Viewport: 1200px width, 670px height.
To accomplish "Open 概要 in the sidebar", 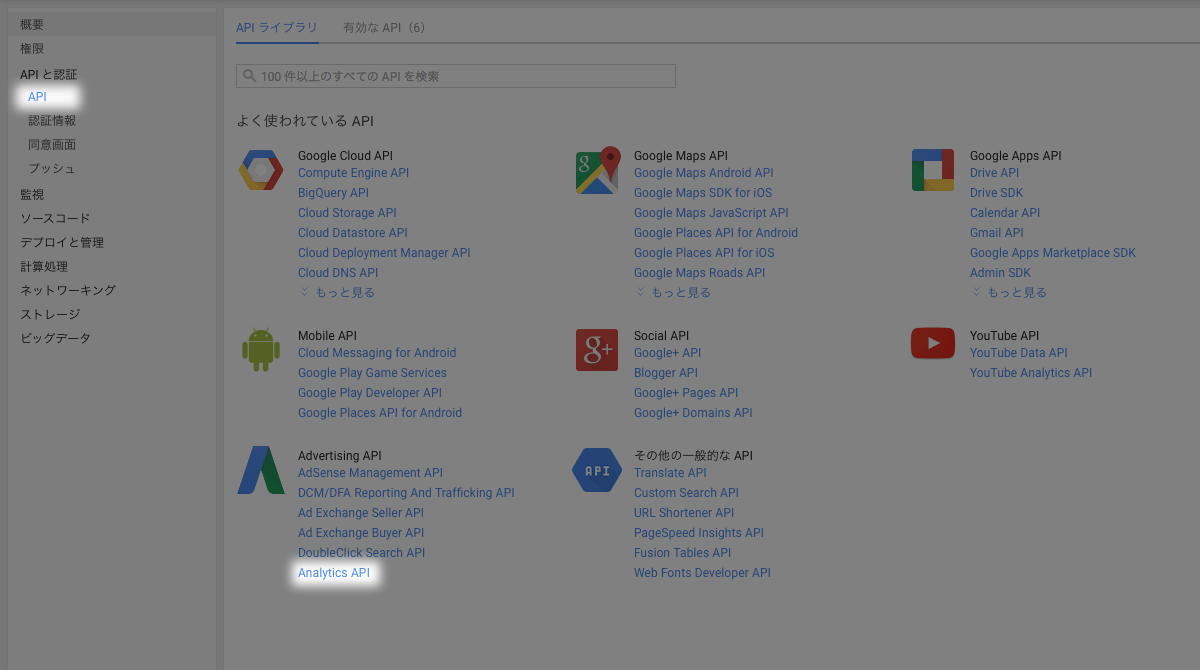I will 32,24.
